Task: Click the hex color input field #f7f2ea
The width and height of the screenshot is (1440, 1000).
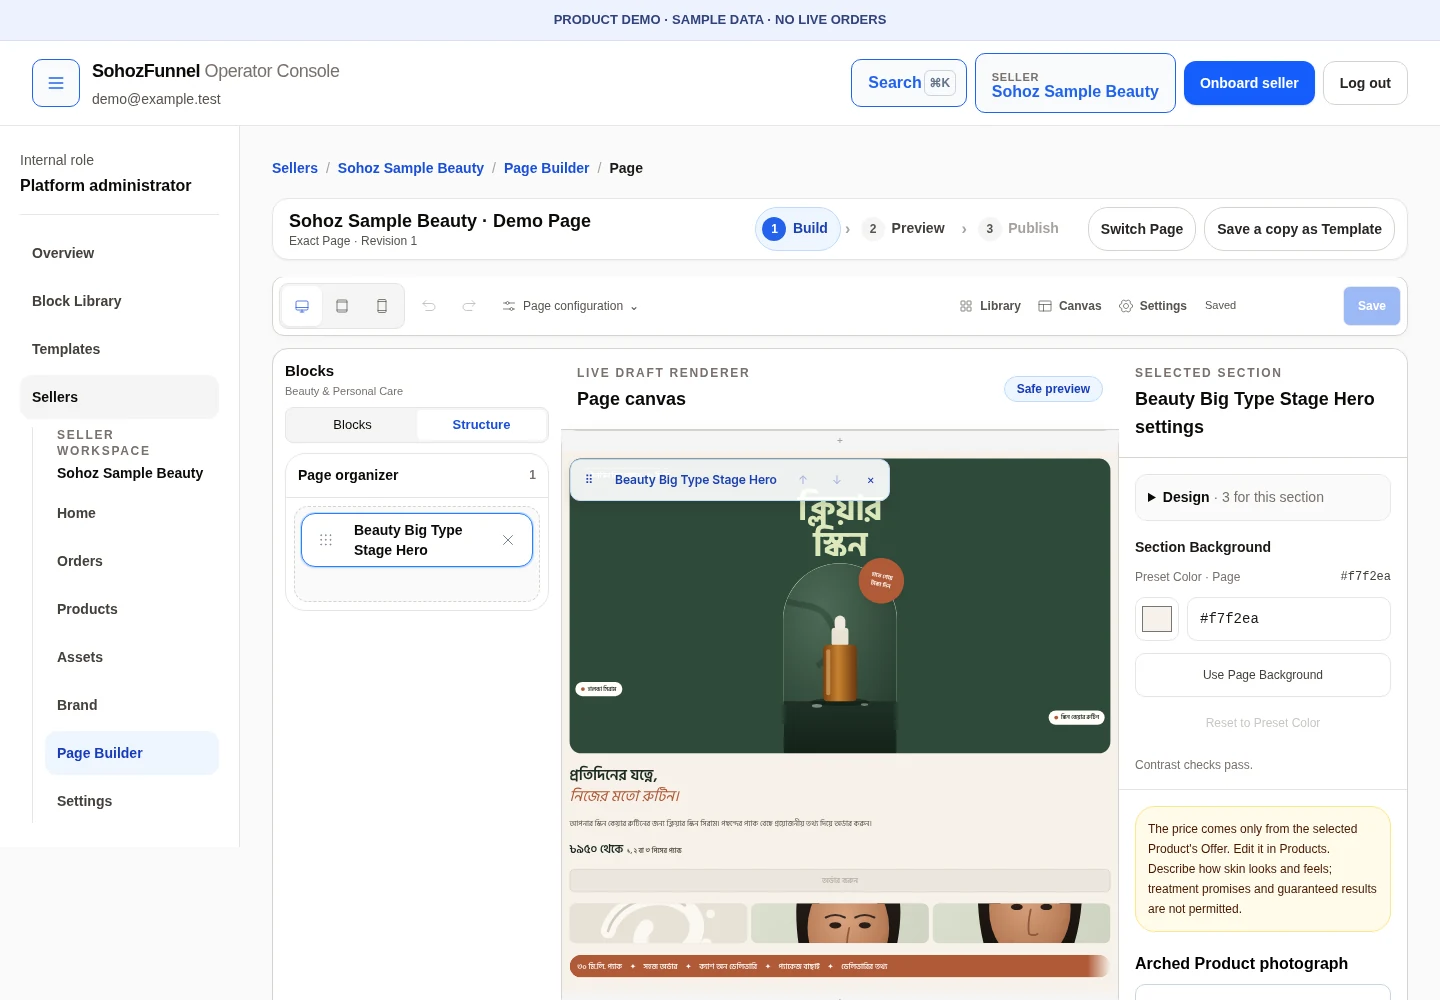Action: click(x=1289, y=619)
